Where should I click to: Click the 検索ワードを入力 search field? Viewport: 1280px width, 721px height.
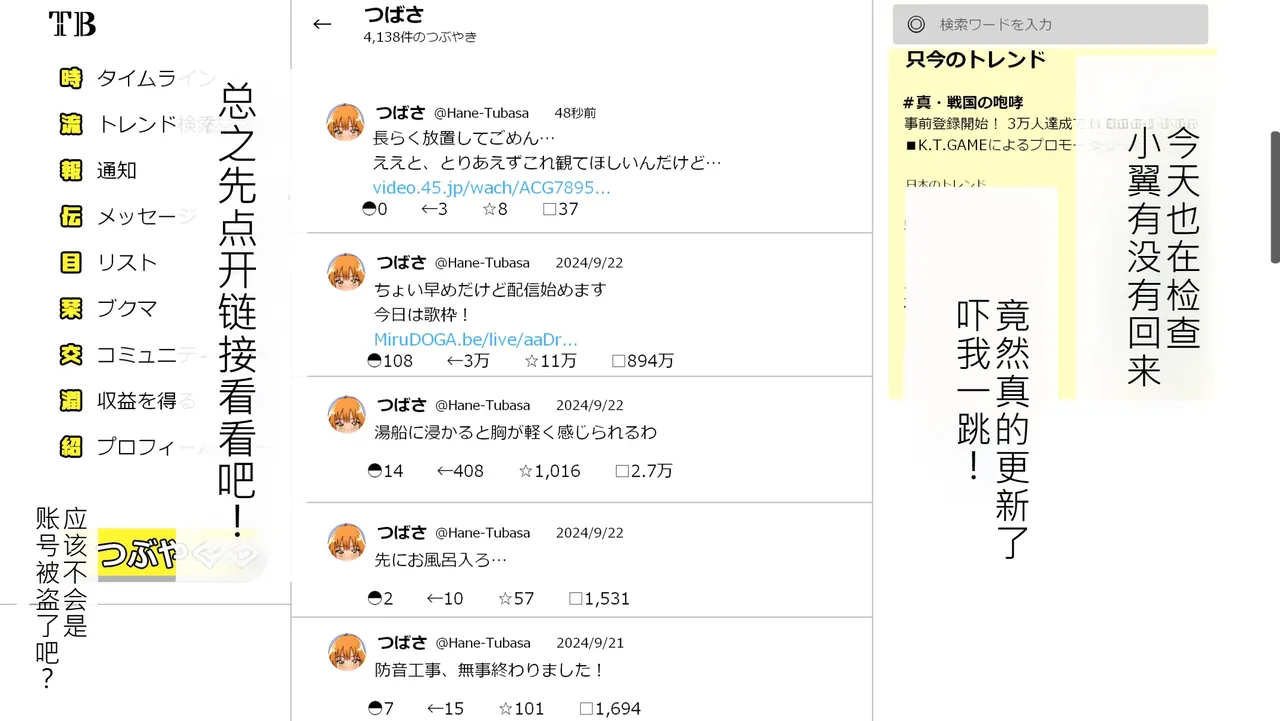click(x=1050, y=24)
